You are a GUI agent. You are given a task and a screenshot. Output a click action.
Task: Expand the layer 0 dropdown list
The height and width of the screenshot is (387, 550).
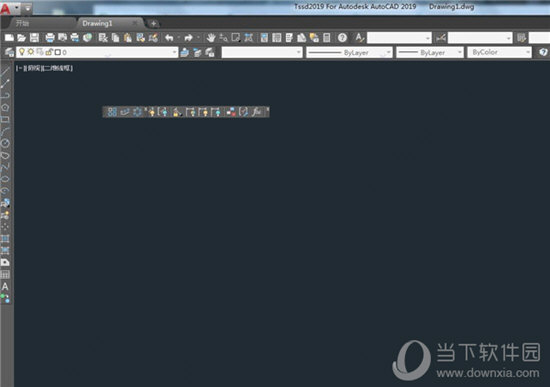tap(174, 52)
